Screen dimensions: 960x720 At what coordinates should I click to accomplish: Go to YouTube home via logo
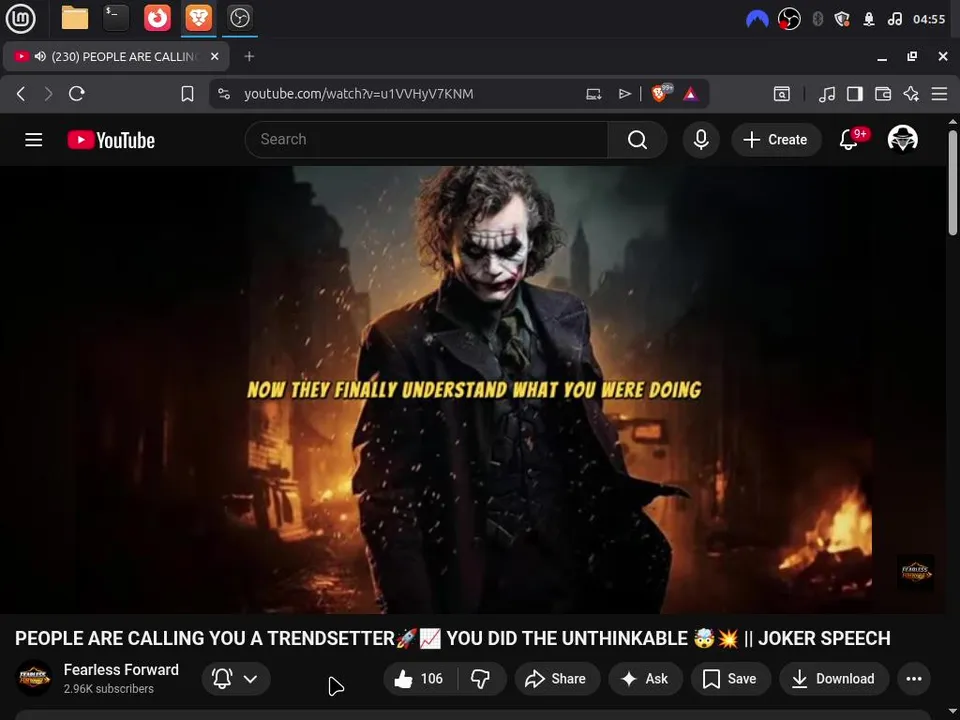pos(111,140)
